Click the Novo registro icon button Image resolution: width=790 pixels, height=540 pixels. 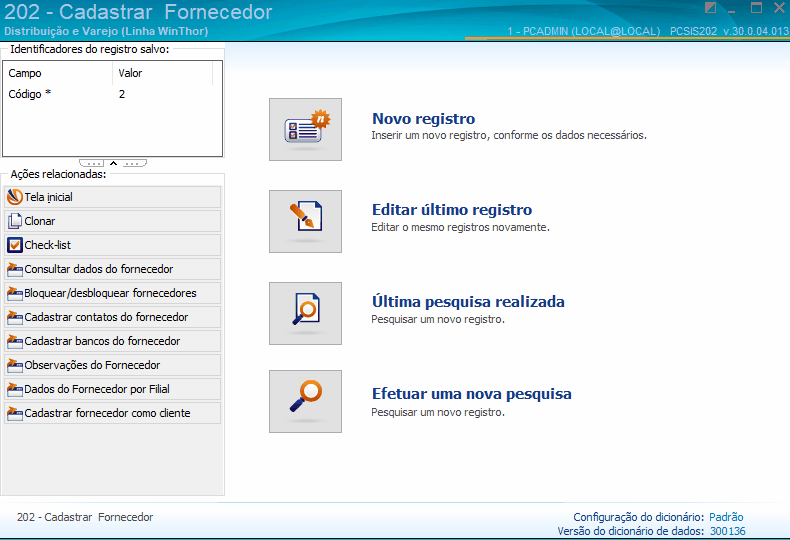tap(305, 129)
